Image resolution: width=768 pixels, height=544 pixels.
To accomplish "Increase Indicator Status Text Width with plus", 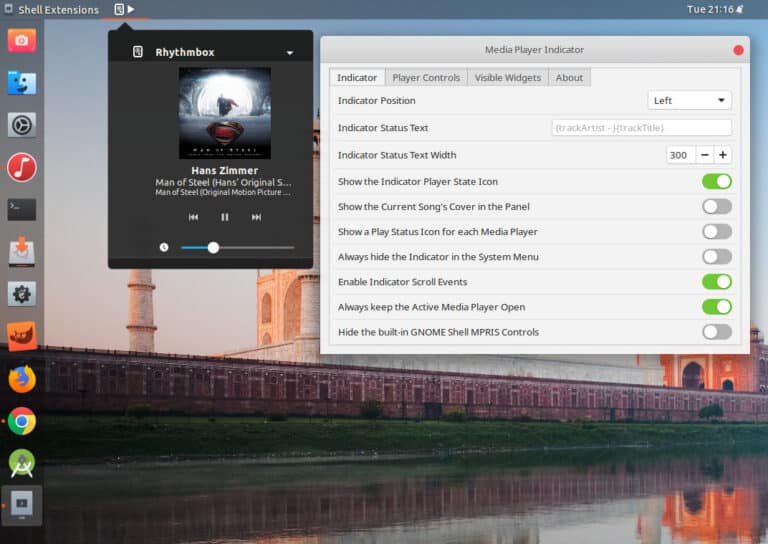I will [722, 155].
